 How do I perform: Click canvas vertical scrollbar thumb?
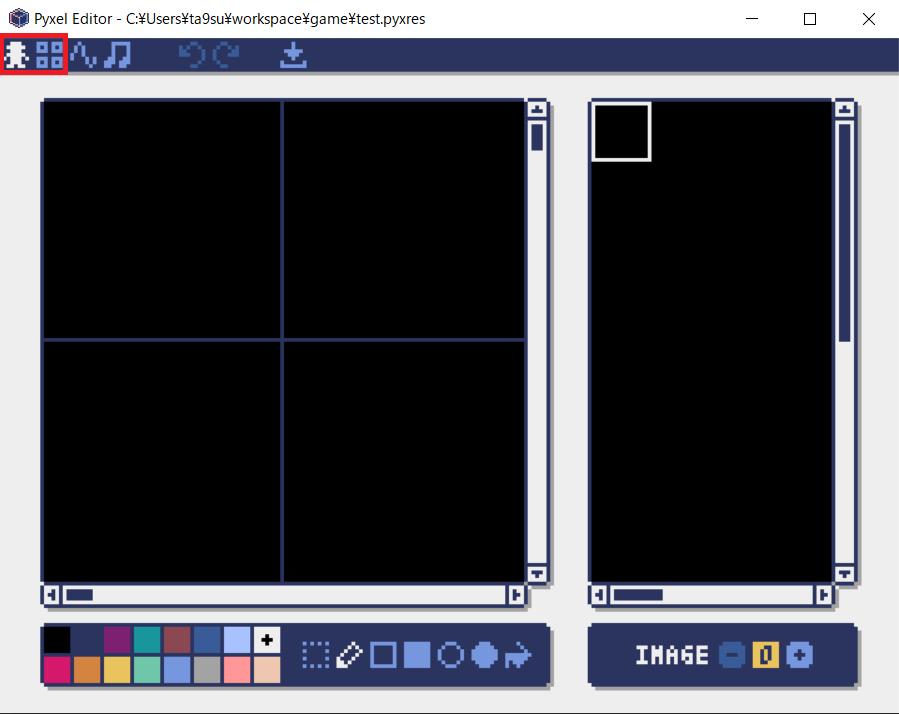(537, 137)
